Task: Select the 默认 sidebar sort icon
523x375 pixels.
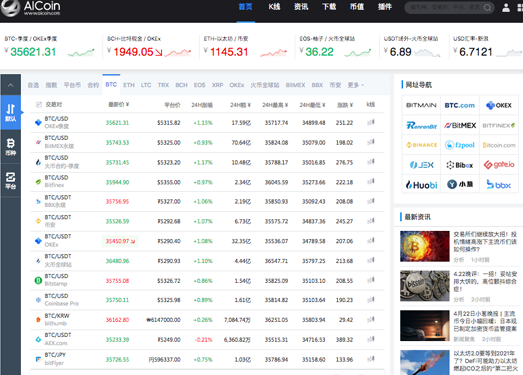Action: coord(11,112)
